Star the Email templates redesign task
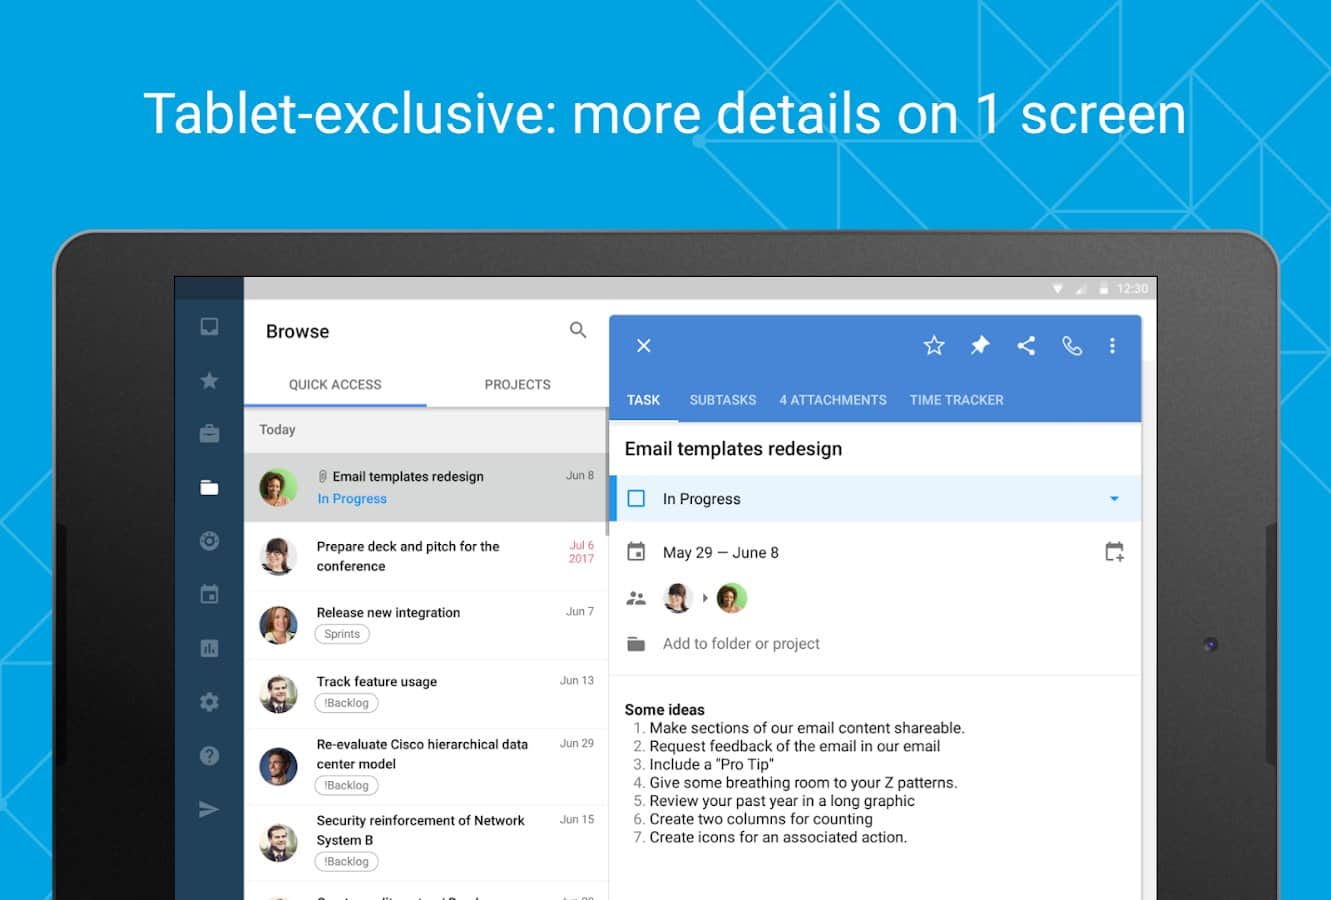The image size is (1331, 900). [934, 346]
